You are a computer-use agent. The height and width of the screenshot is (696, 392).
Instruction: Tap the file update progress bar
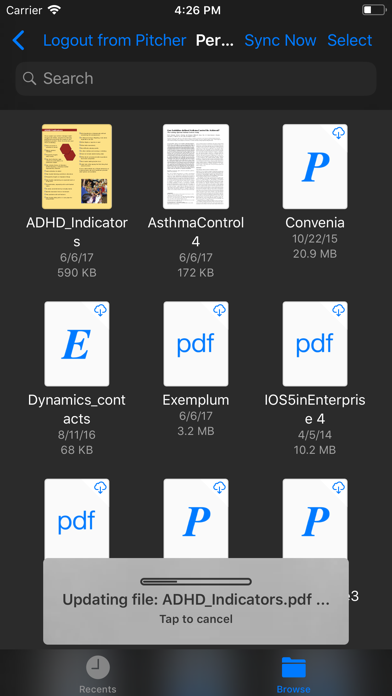(x=196, y=581)
